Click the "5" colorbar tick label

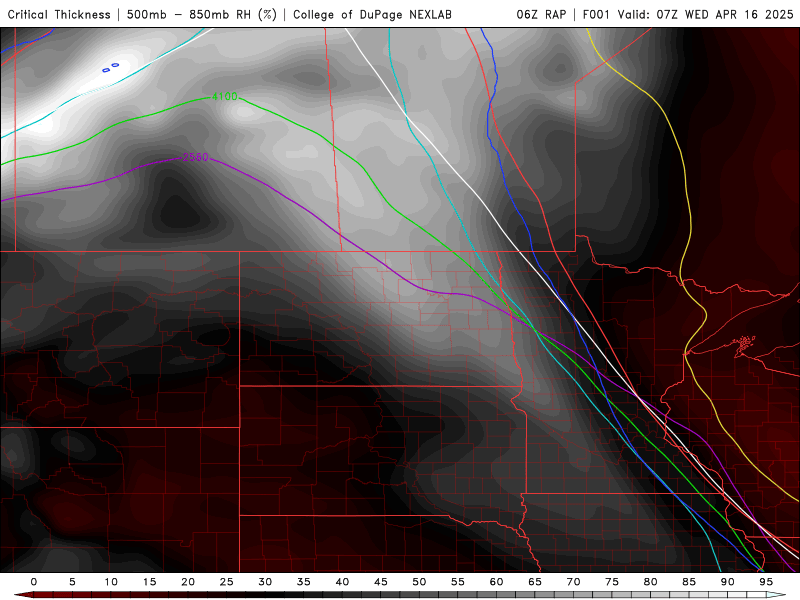[72, 582]
